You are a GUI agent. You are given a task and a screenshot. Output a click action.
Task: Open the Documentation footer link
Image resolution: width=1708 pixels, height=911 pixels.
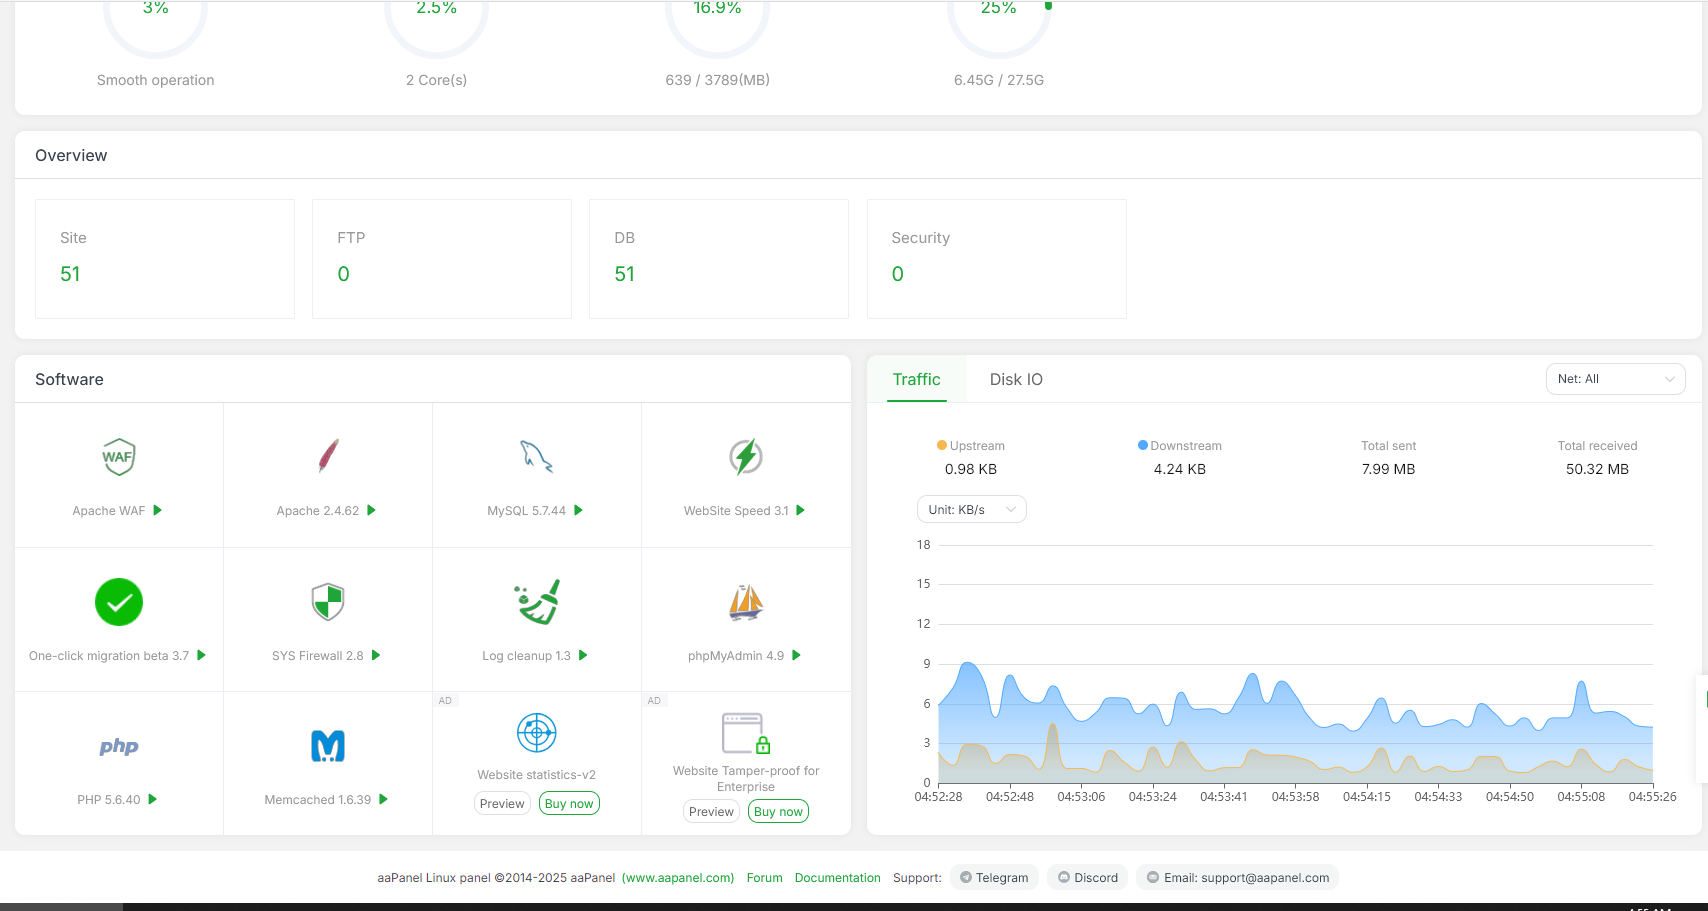tap(837, 878)
